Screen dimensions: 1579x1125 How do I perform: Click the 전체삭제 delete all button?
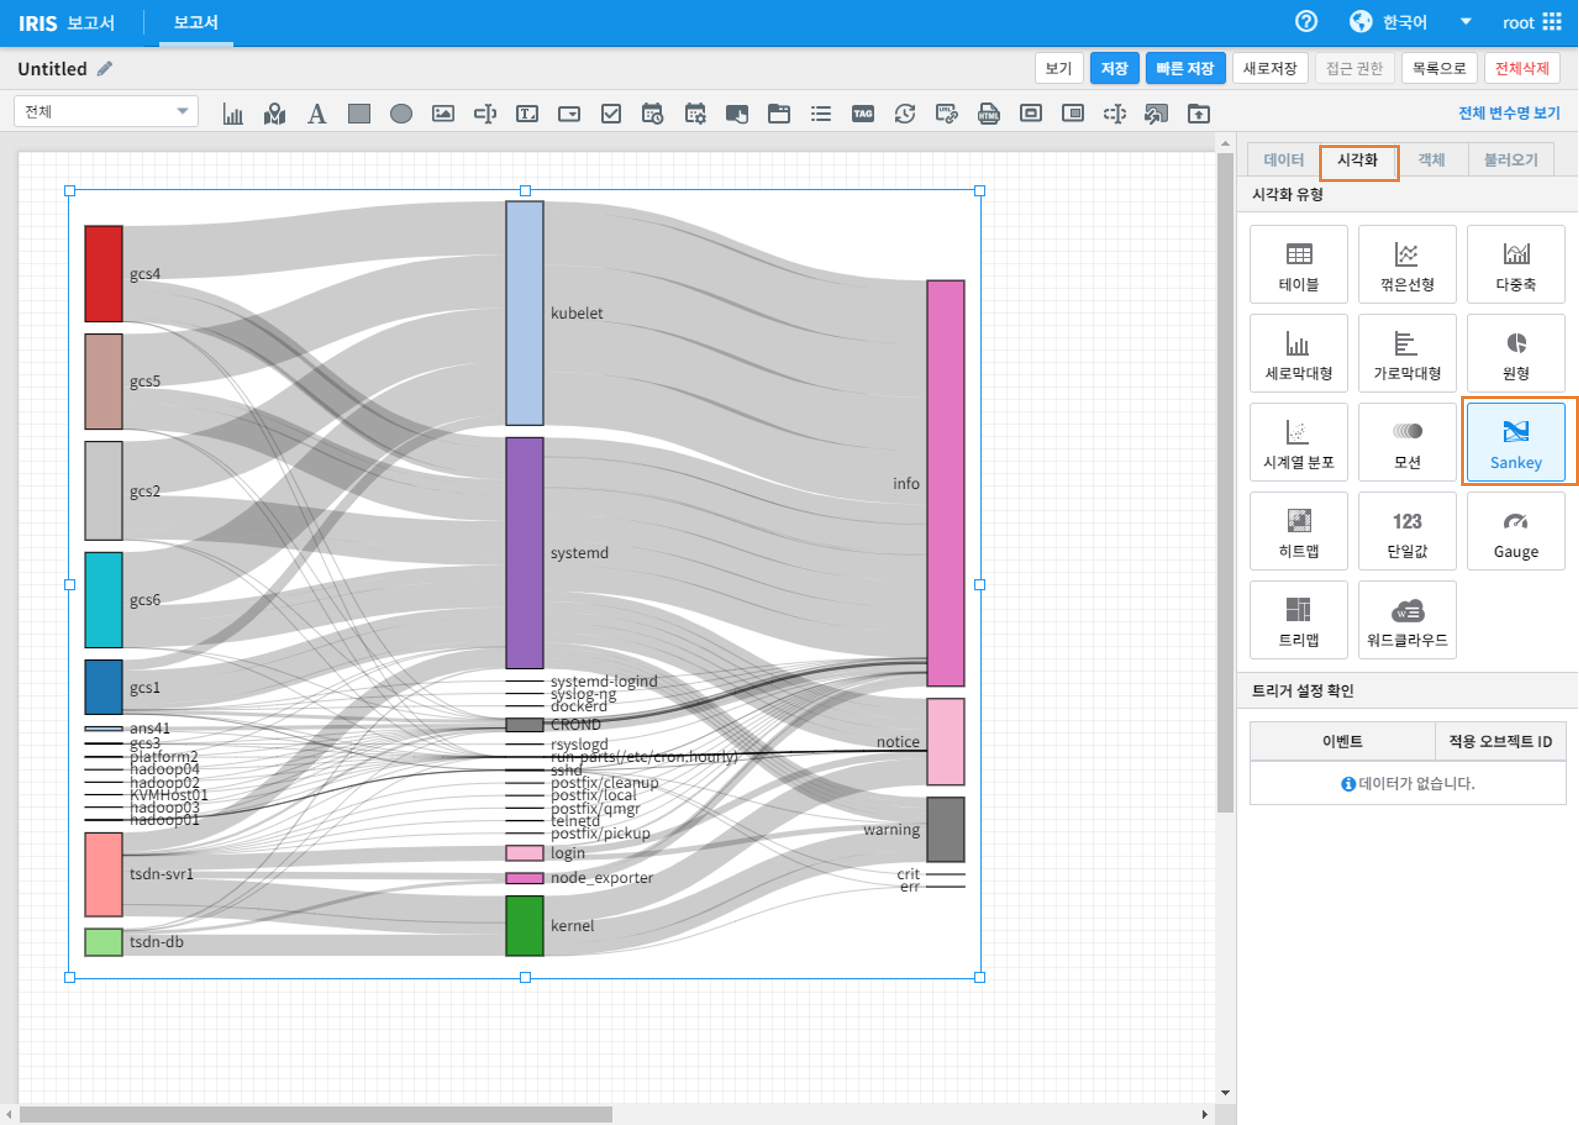tap(1522, 68)
